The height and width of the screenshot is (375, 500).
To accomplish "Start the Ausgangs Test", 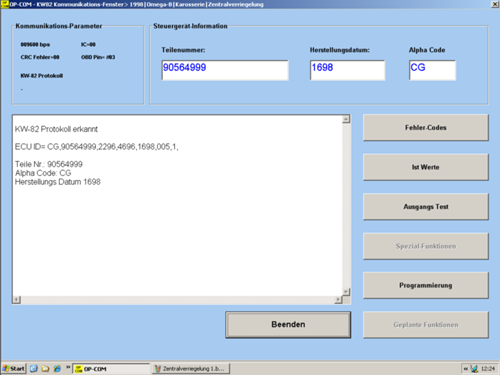I will click(x=426, y=207).
